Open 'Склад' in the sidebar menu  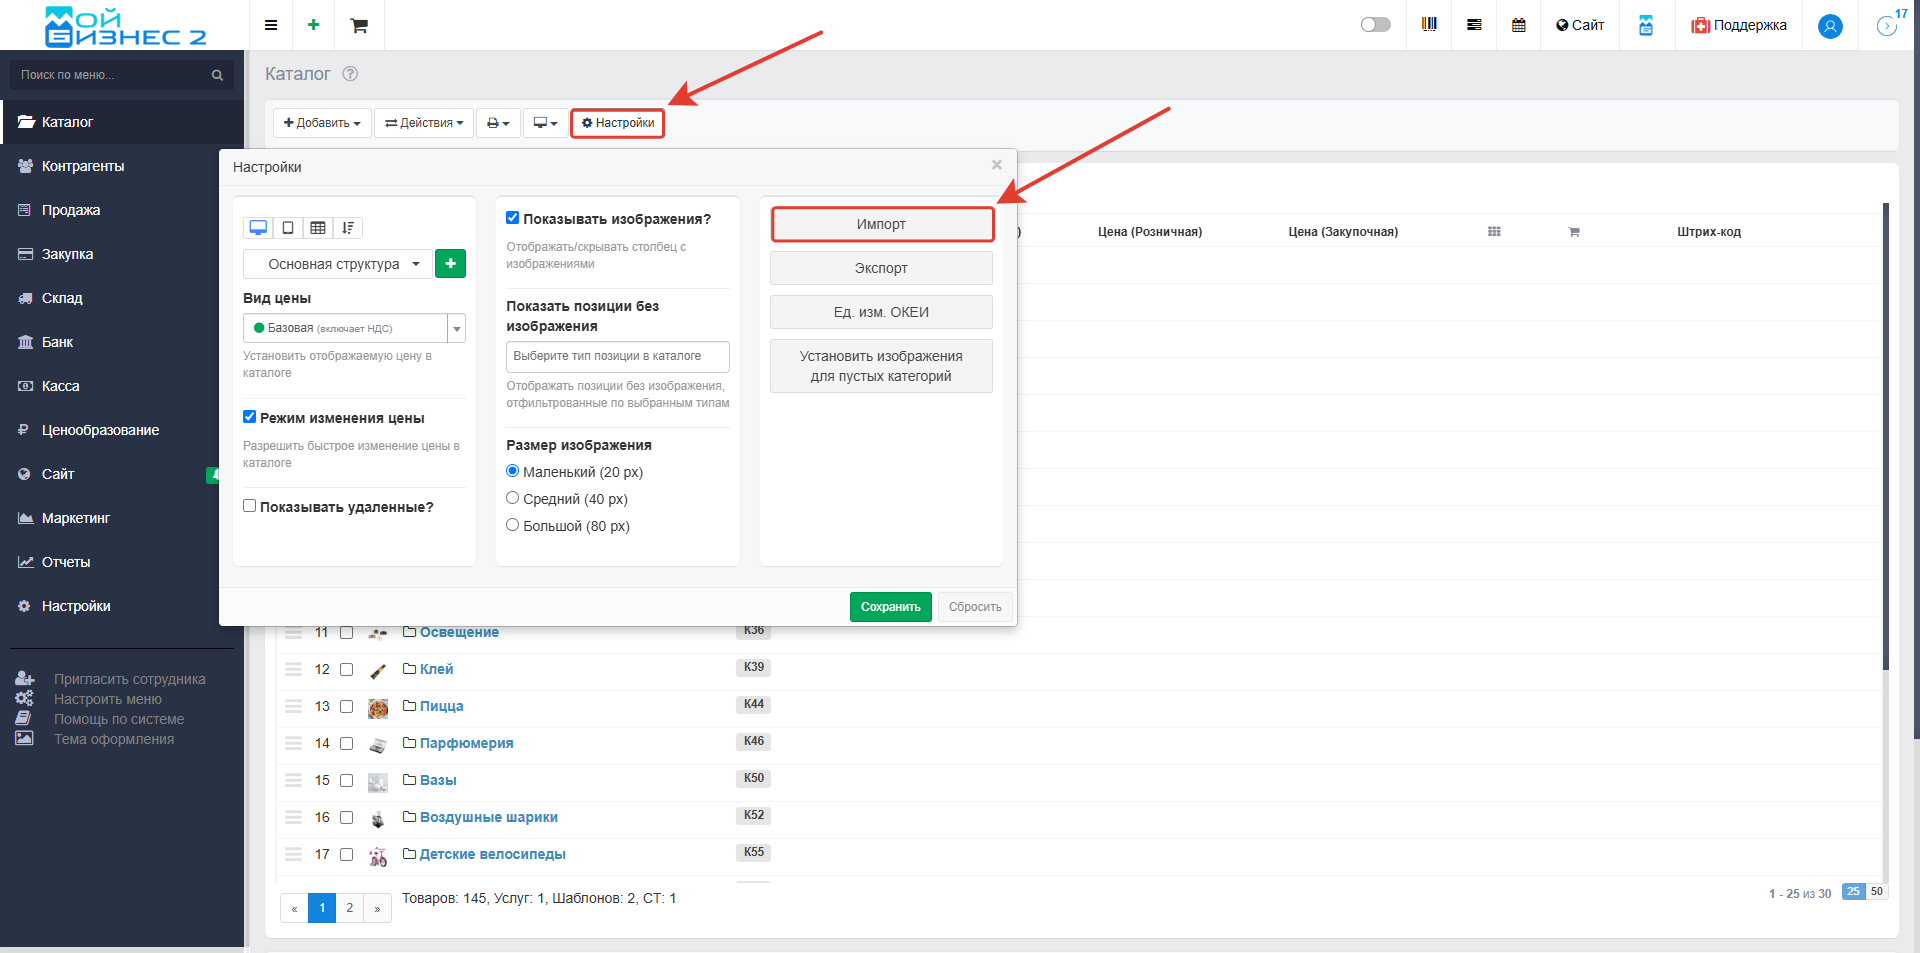[62, 298]
